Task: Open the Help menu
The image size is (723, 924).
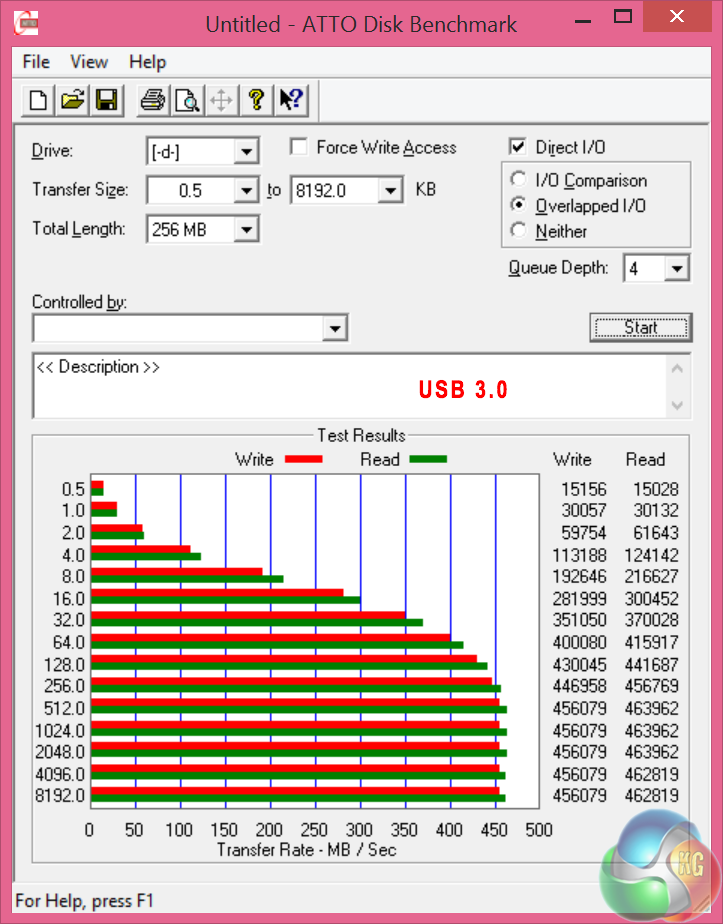Action: (147, 62)
